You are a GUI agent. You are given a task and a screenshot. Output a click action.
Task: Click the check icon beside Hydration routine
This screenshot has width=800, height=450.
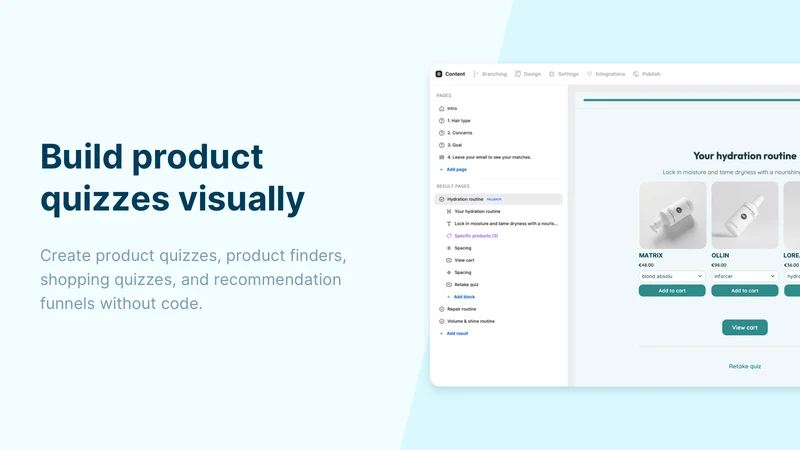point(442,199)
